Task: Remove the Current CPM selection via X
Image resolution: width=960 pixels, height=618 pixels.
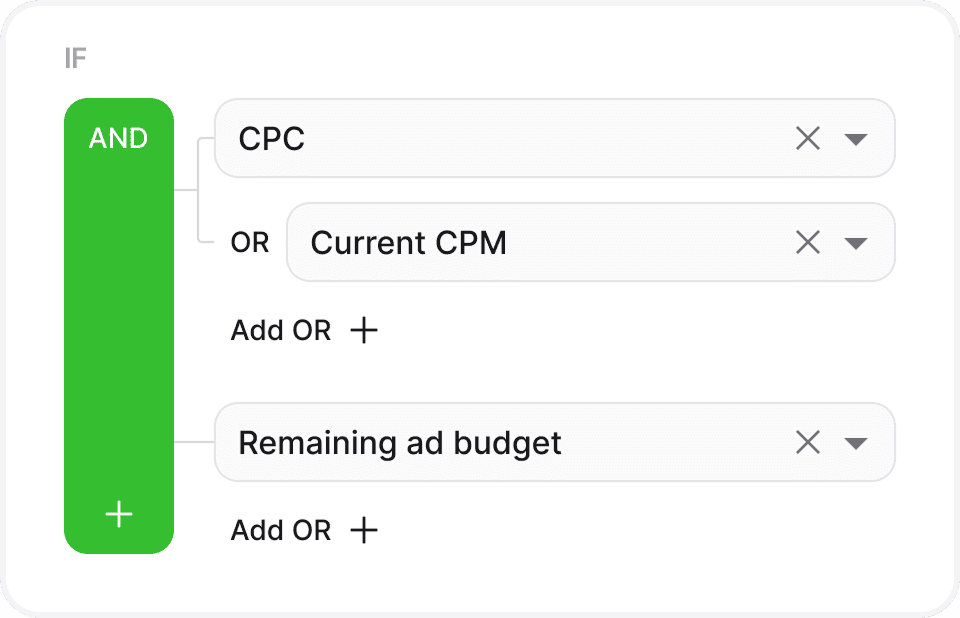Action: coord(808,242)
